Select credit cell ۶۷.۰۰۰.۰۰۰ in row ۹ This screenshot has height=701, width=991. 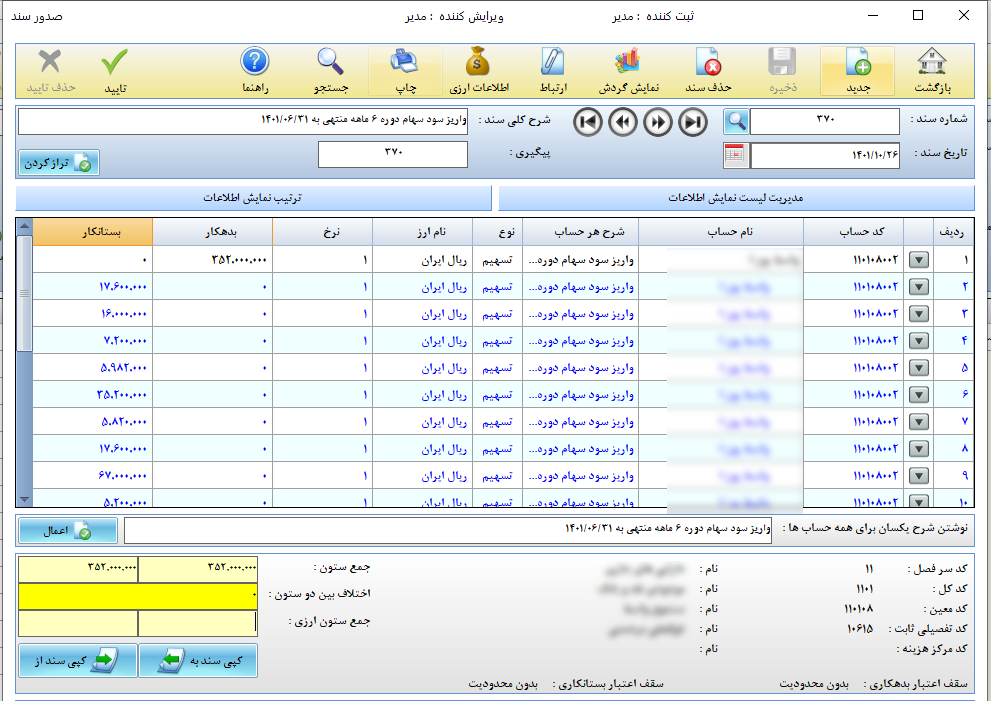tap(92, 476)
